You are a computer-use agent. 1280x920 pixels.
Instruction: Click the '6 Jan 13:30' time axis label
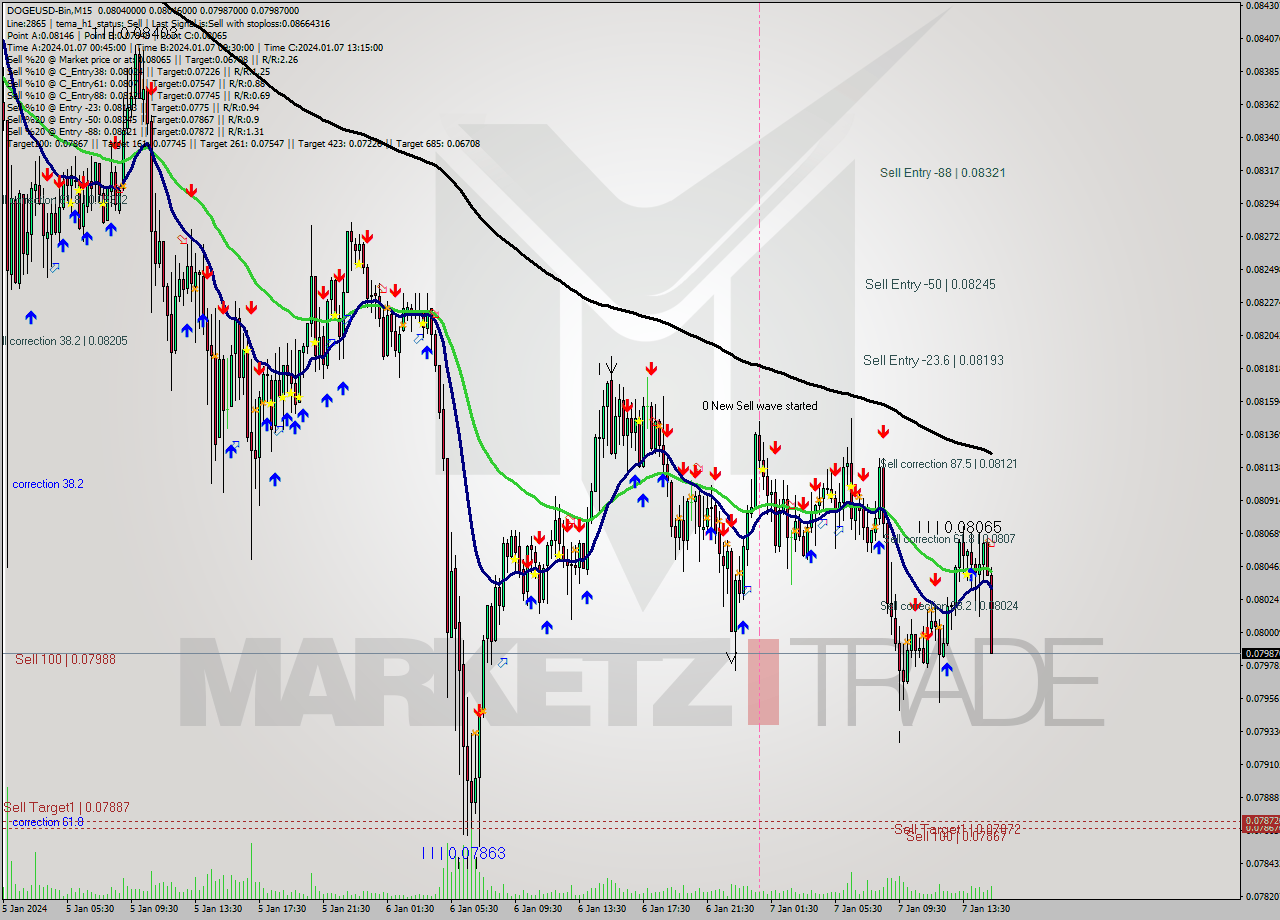602,909
